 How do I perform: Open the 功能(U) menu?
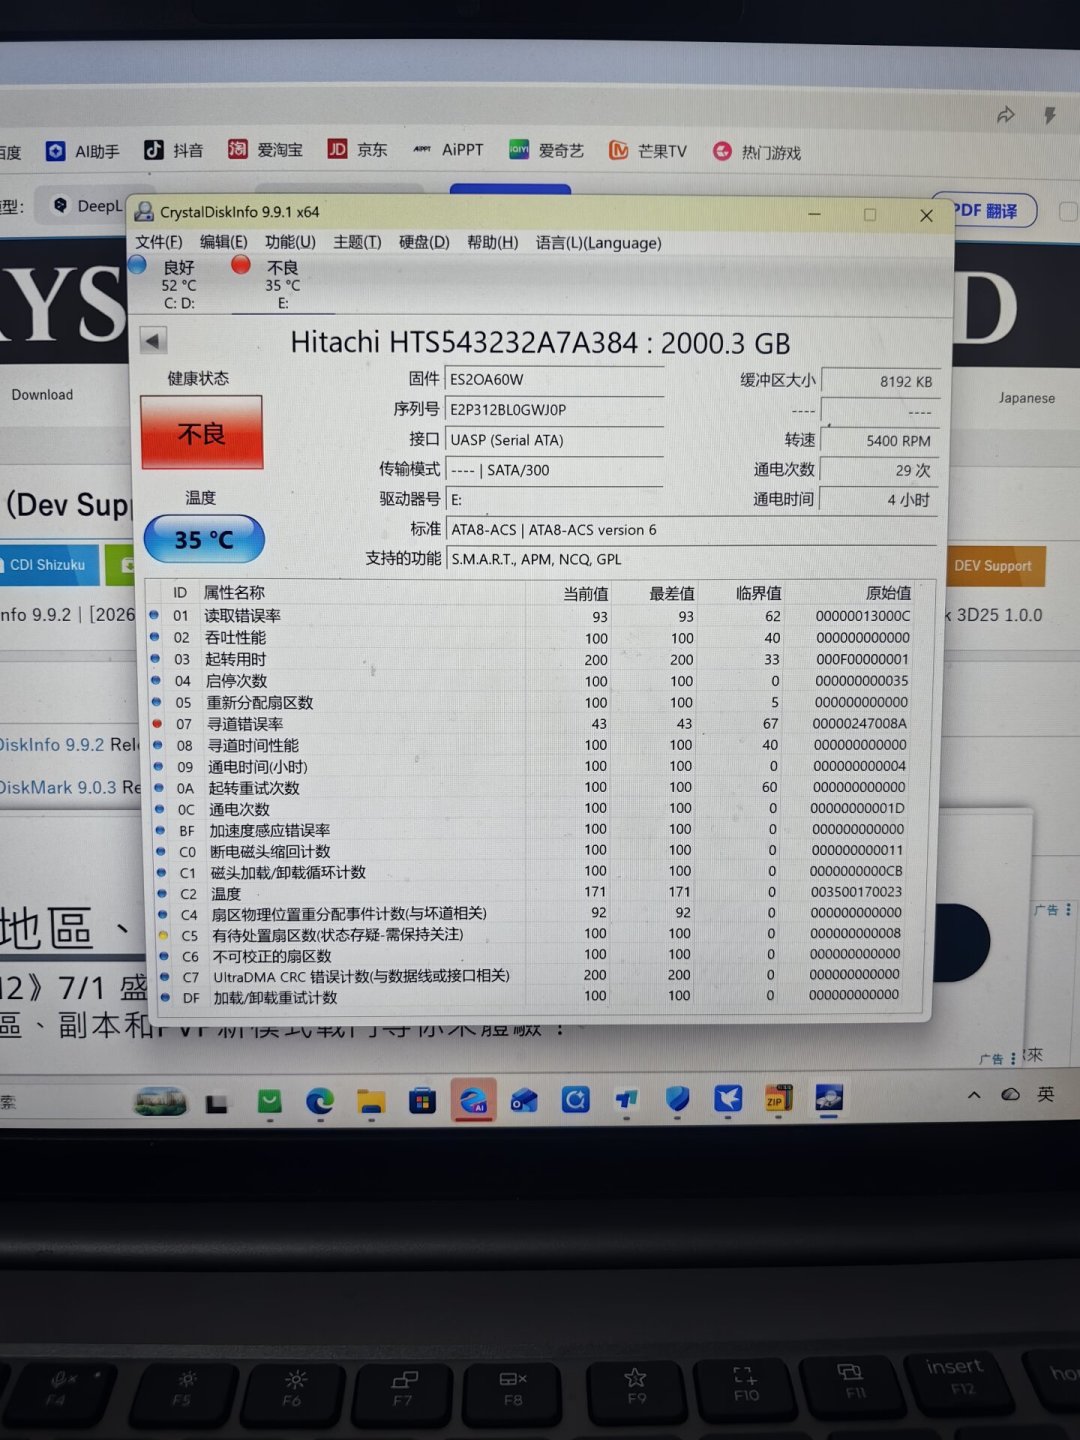tap(290, 242)
